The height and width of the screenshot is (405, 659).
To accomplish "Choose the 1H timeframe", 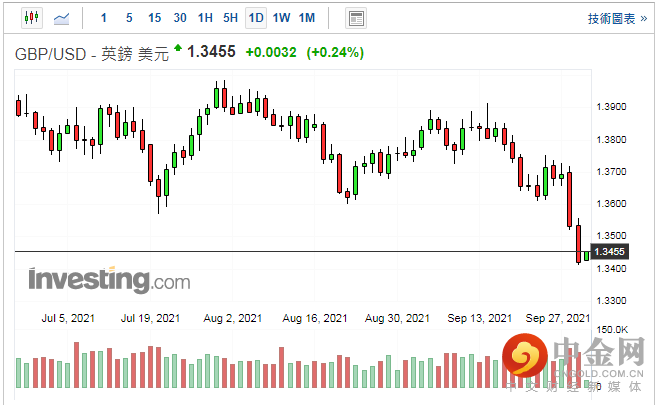I will 205,18.
